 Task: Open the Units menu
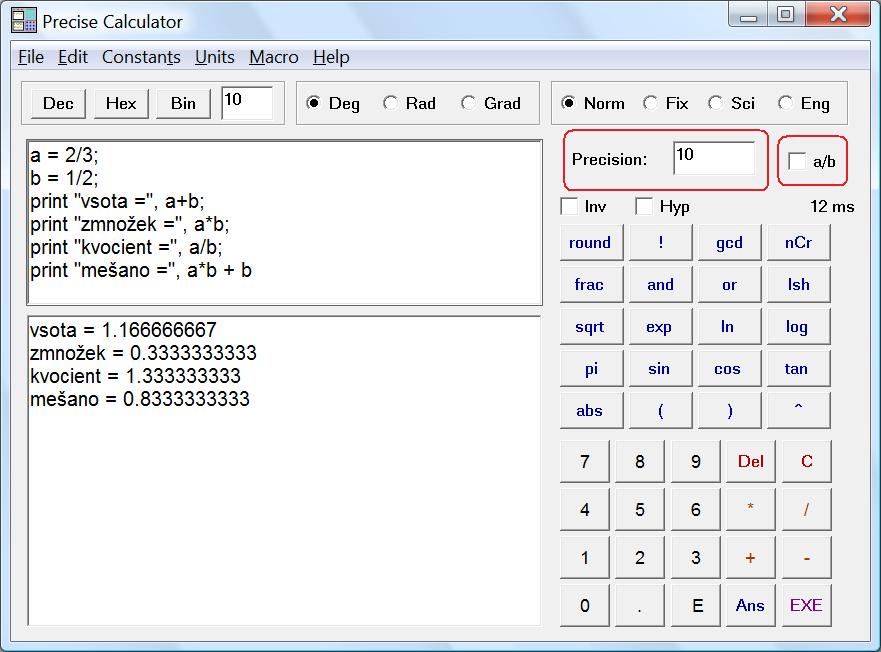(x=214, y=57)
